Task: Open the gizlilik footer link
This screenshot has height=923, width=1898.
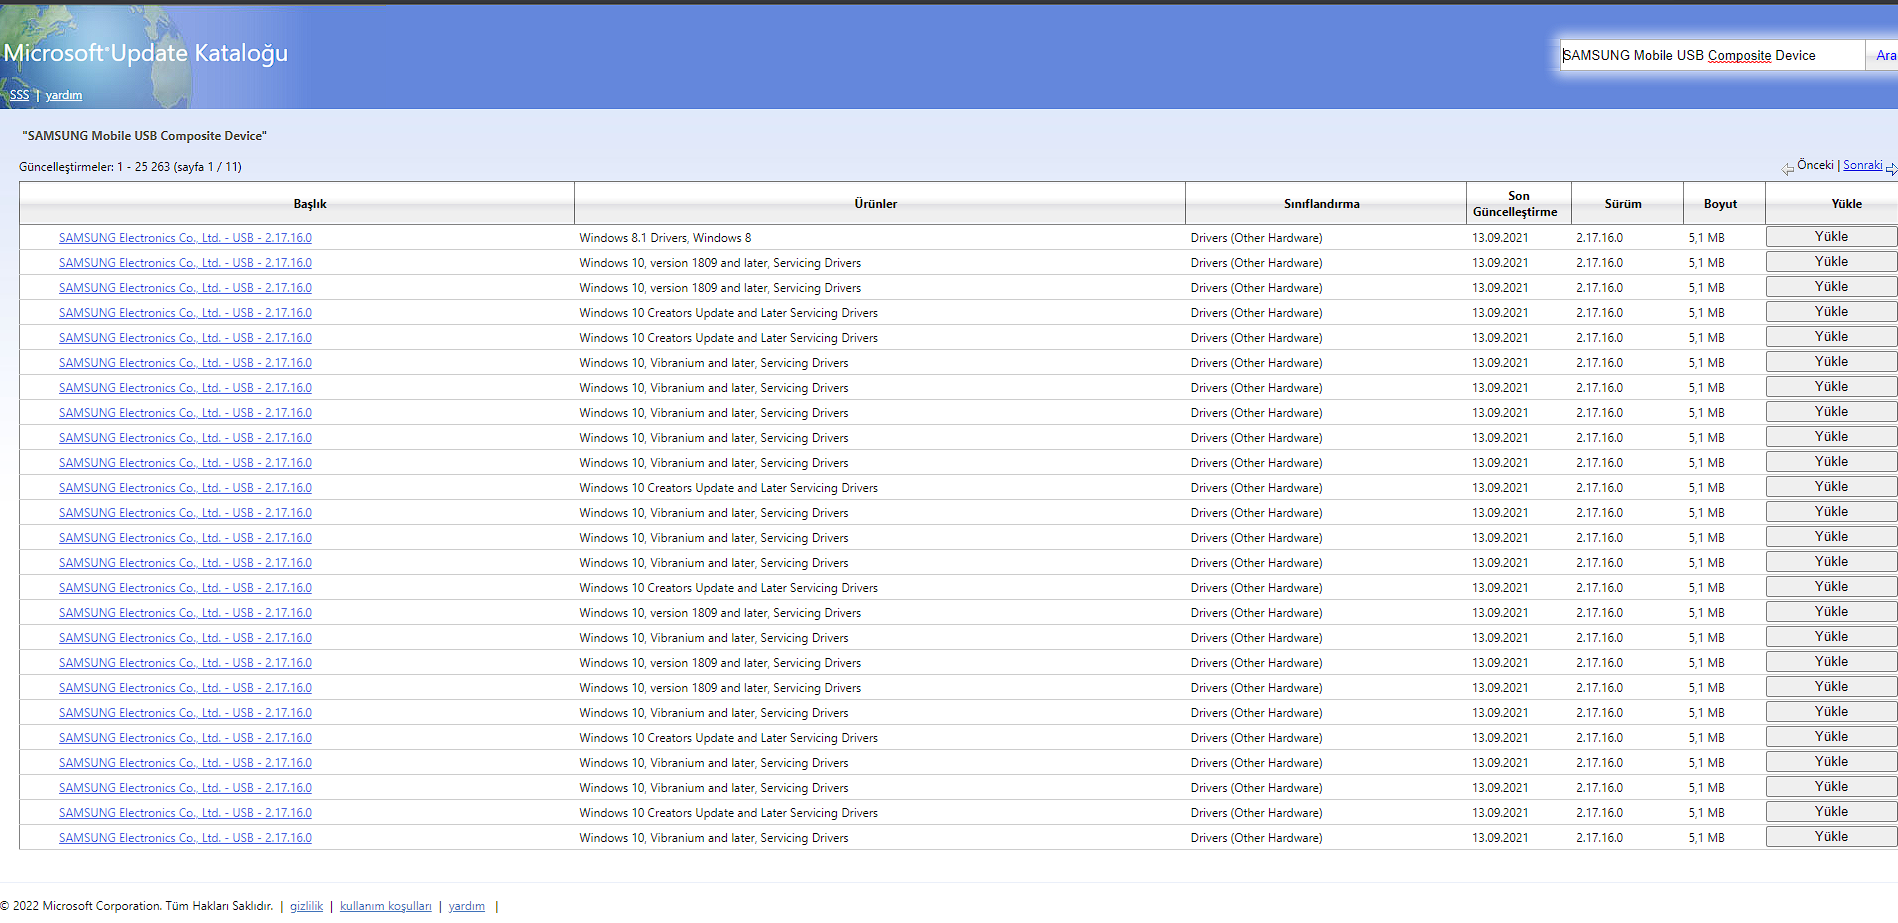Action: click(x=306, y=906)
